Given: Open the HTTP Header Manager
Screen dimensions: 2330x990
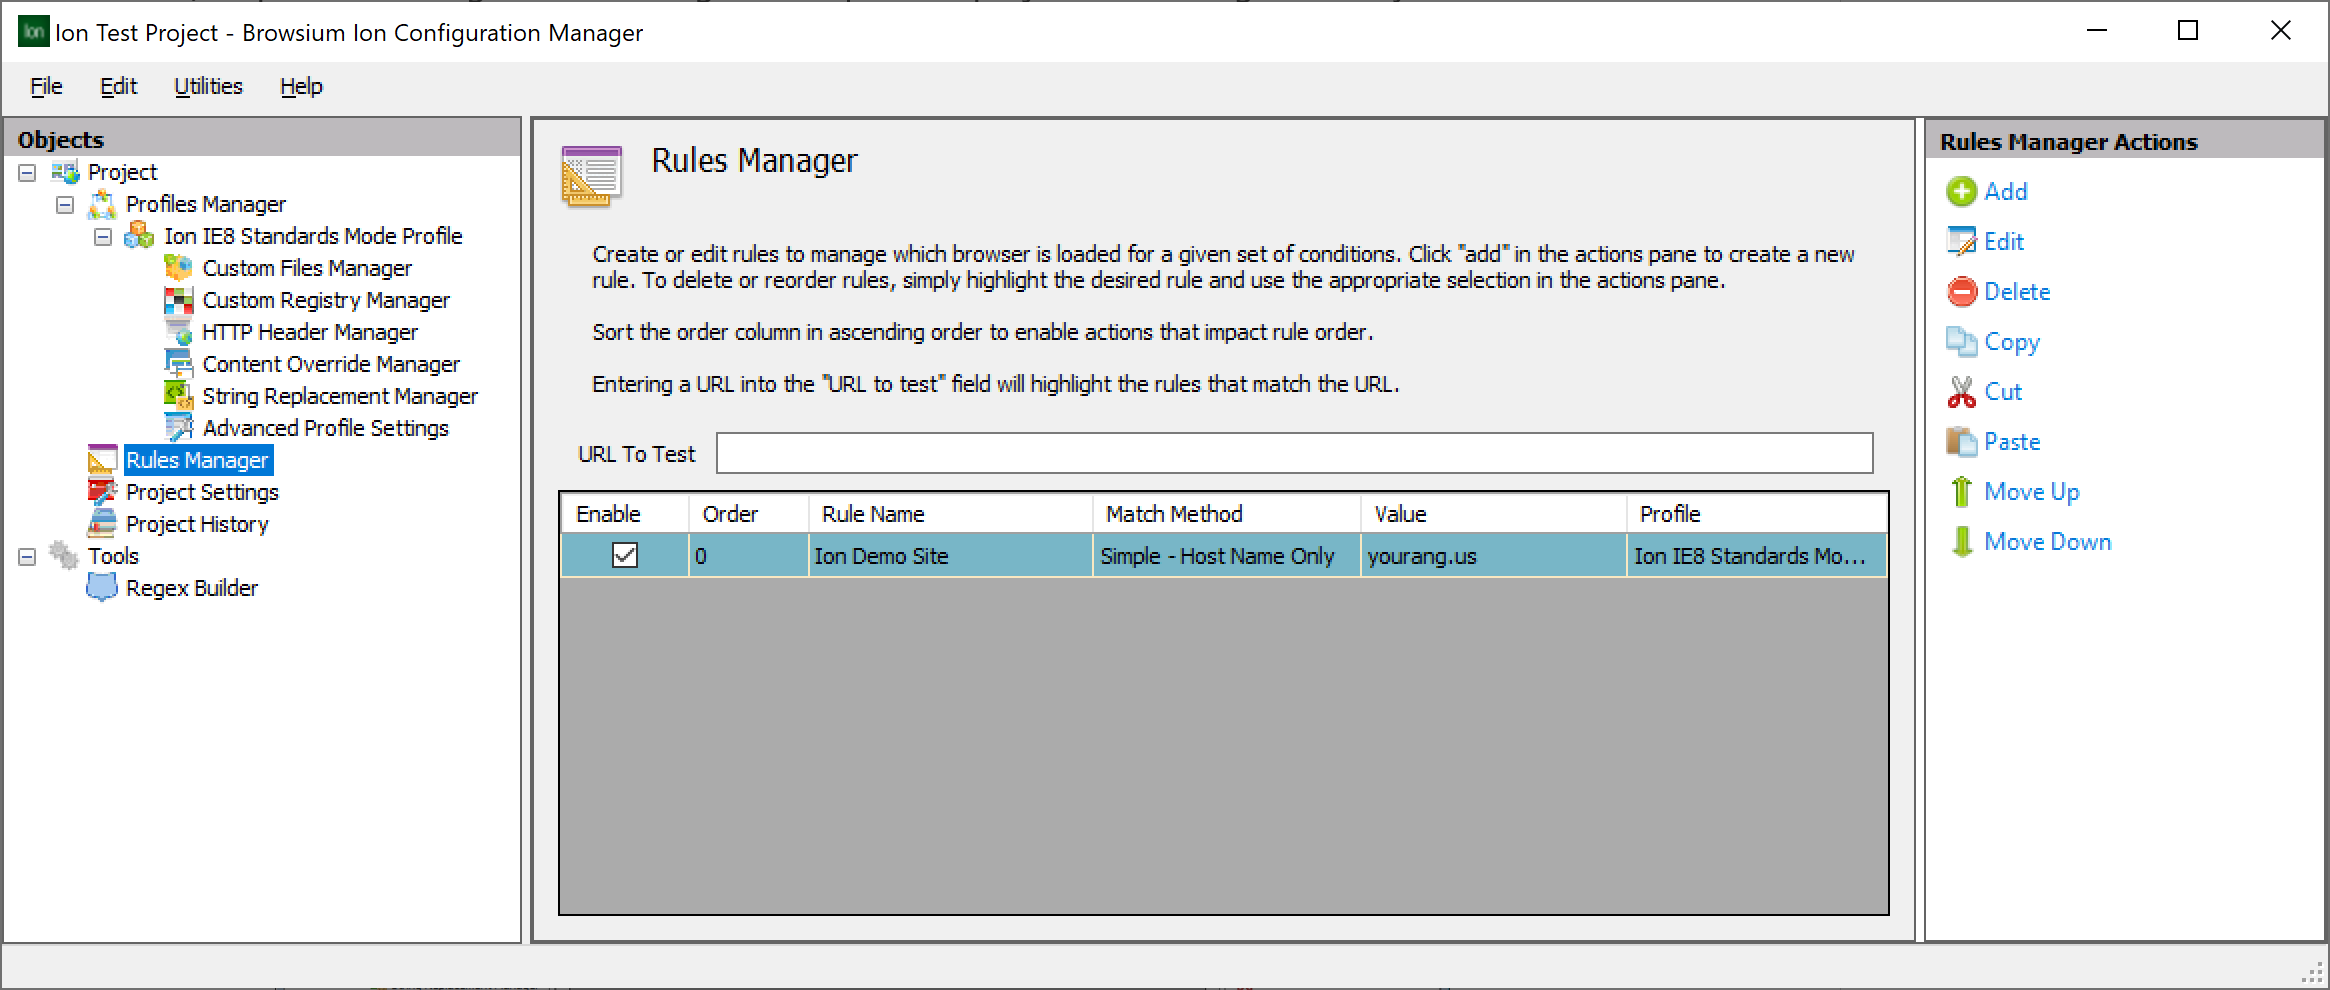Looking at the screenshot, I should 311,332.
